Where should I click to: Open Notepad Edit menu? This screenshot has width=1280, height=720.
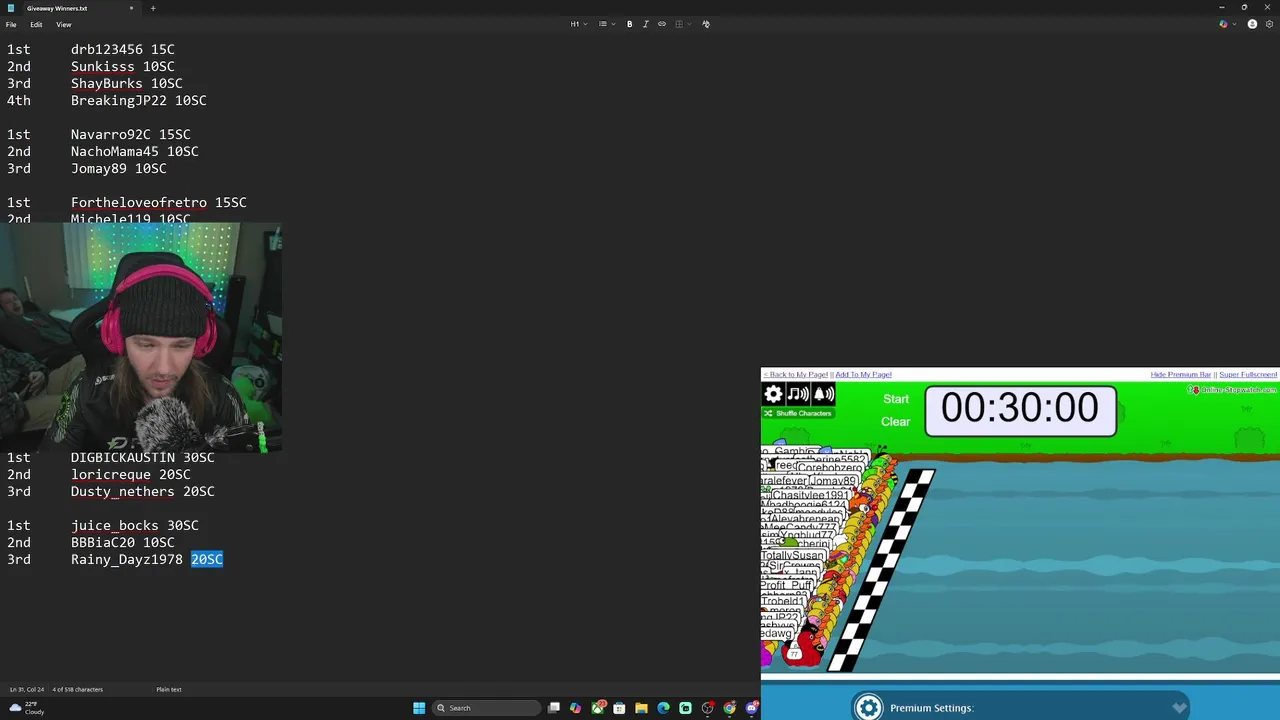[x=36, y=24]
